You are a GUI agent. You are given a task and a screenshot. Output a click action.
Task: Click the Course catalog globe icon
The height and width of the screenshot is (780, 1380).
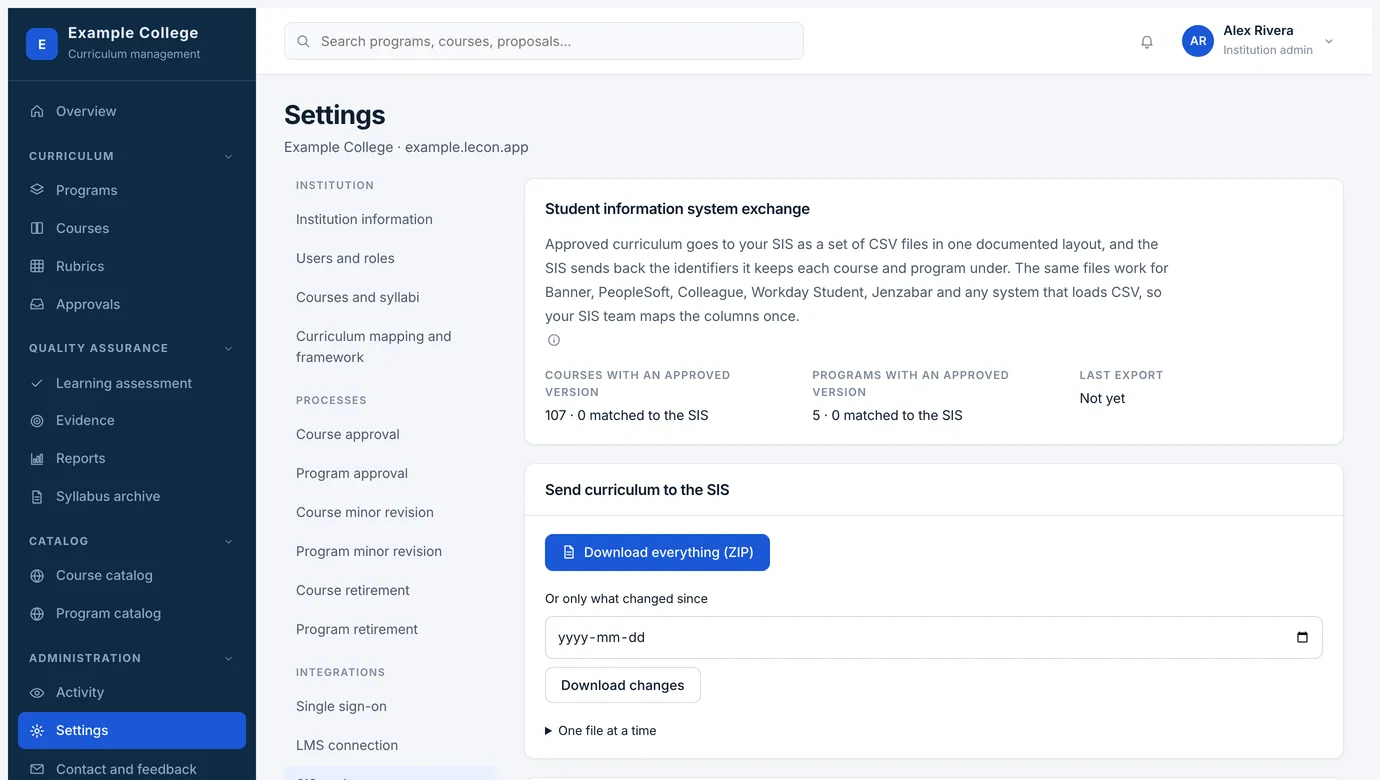37,576
